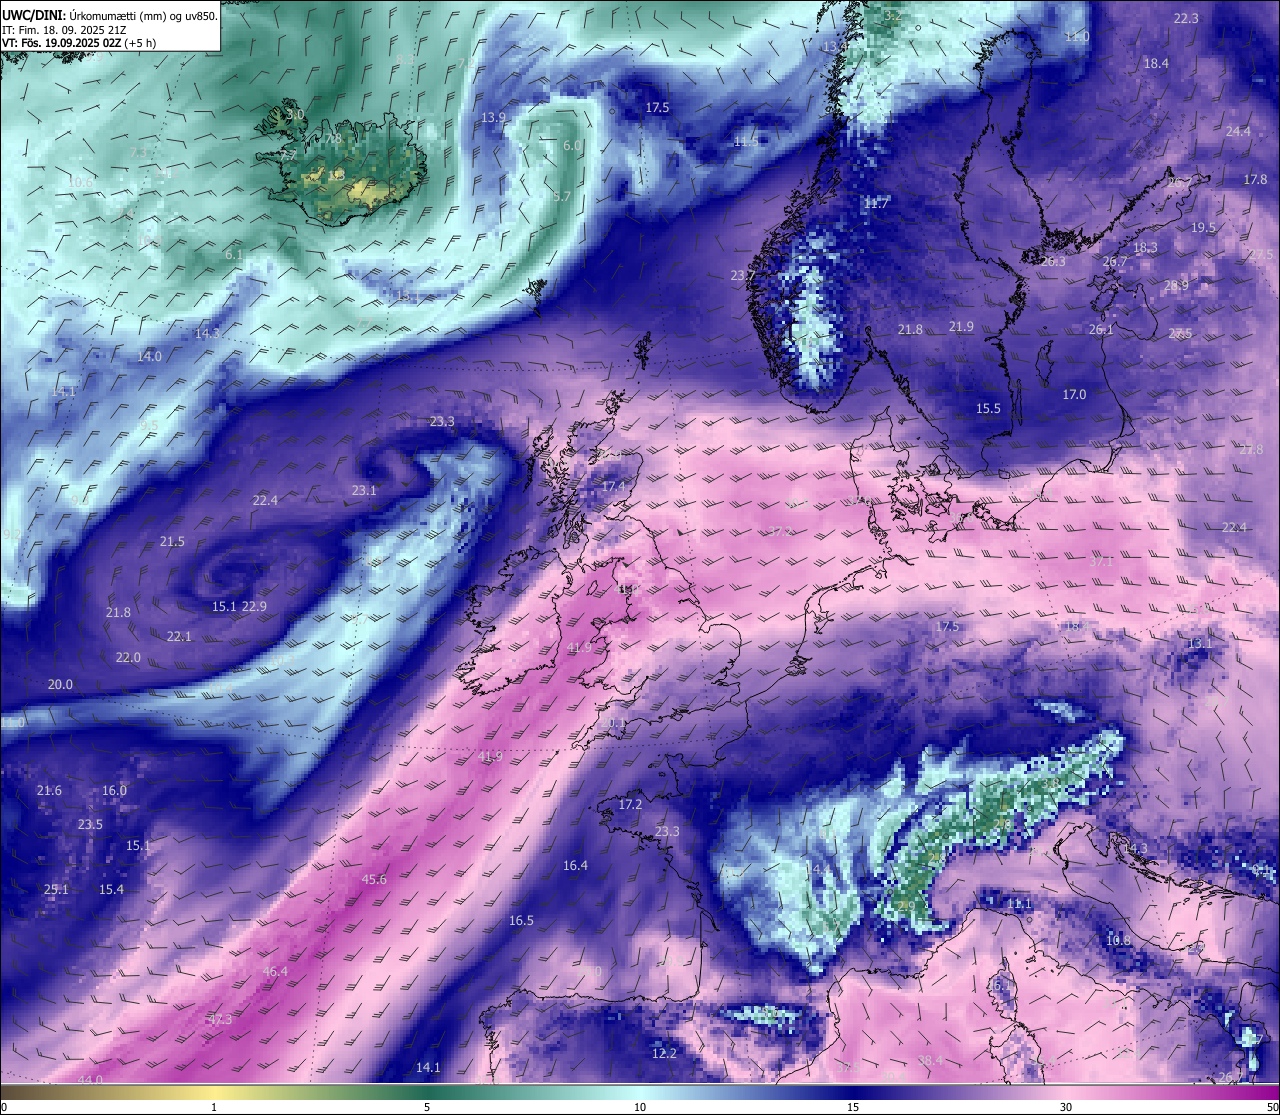Image resolution: width=1280 pixels, height=1115 pixels.
Task: Click the map value '18.4'
Action: (1156, 63)
